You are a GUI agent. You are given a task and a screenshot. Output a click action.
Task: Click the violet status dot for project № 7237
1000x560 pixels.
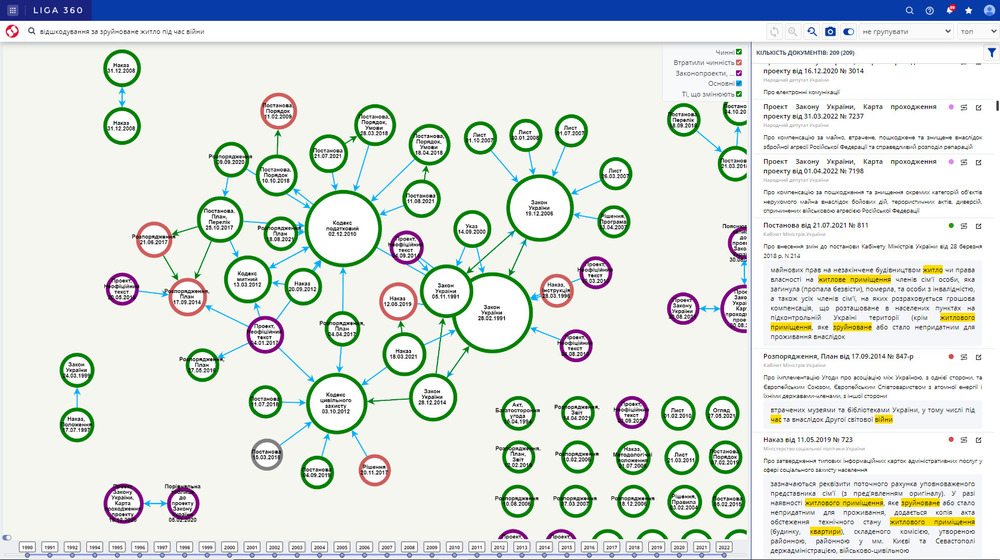point(951,108)
